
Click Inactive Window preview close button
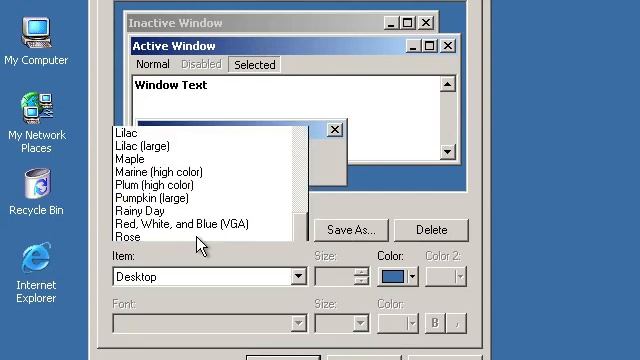426,23
